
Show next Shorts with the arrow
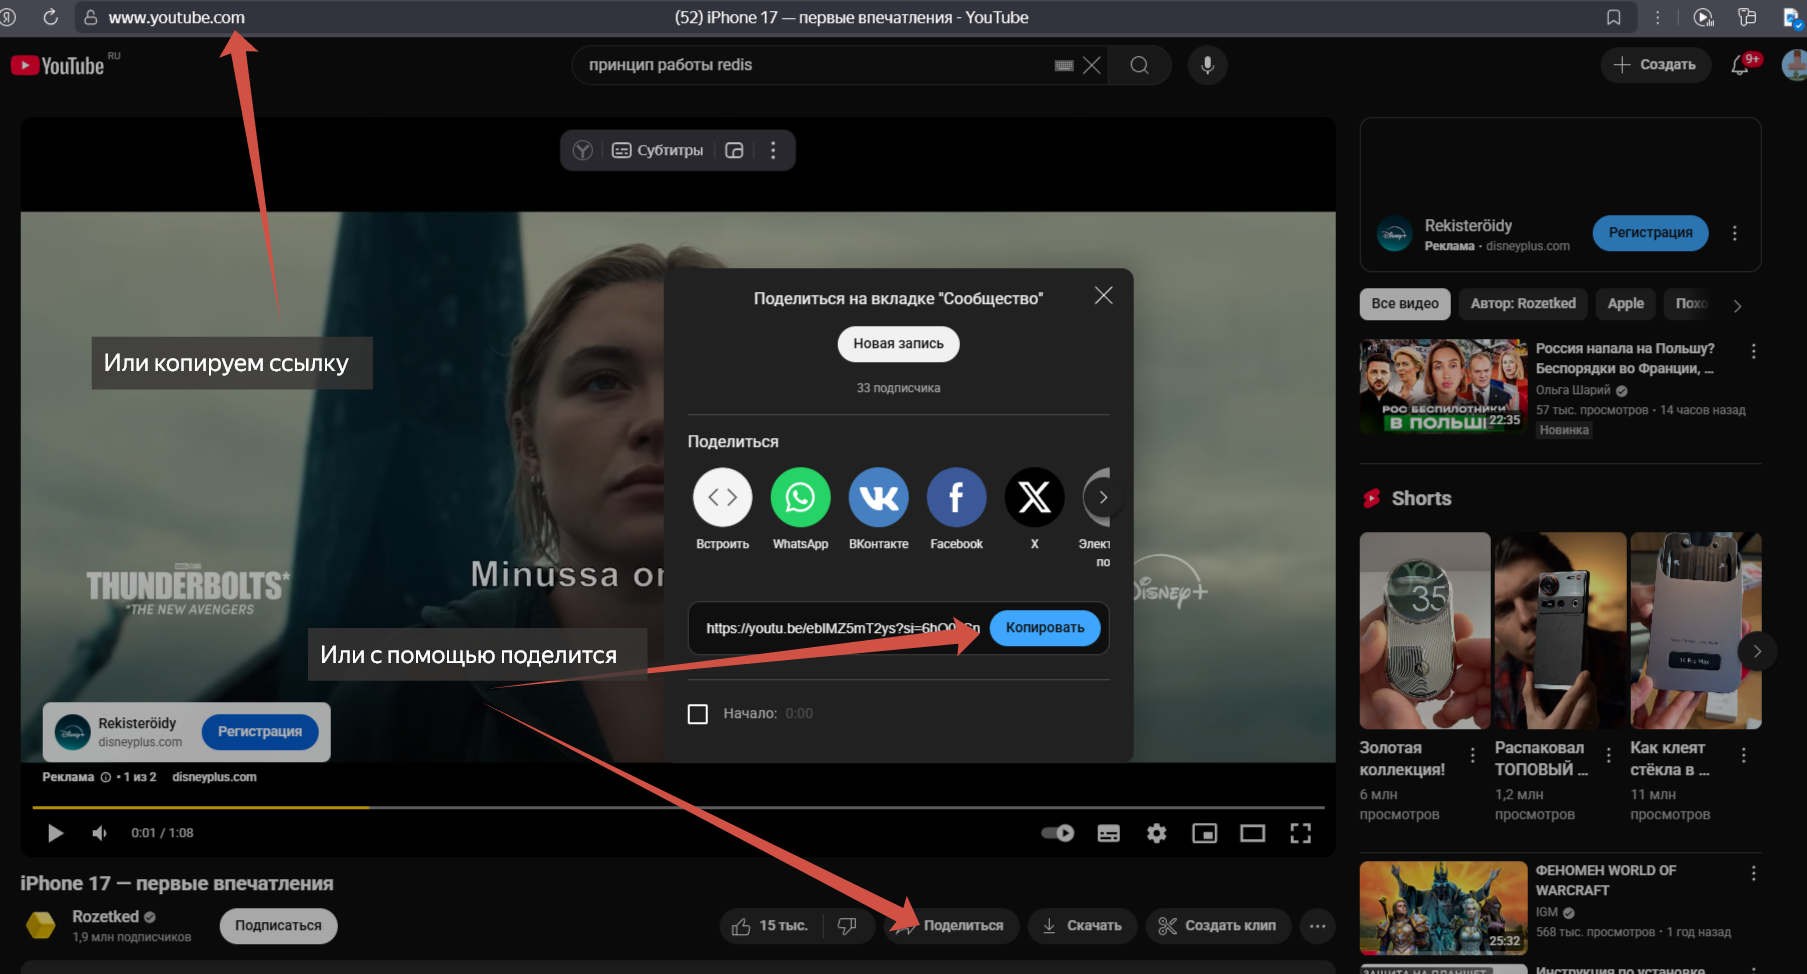pyautogui.click(x=1756, y=651)
